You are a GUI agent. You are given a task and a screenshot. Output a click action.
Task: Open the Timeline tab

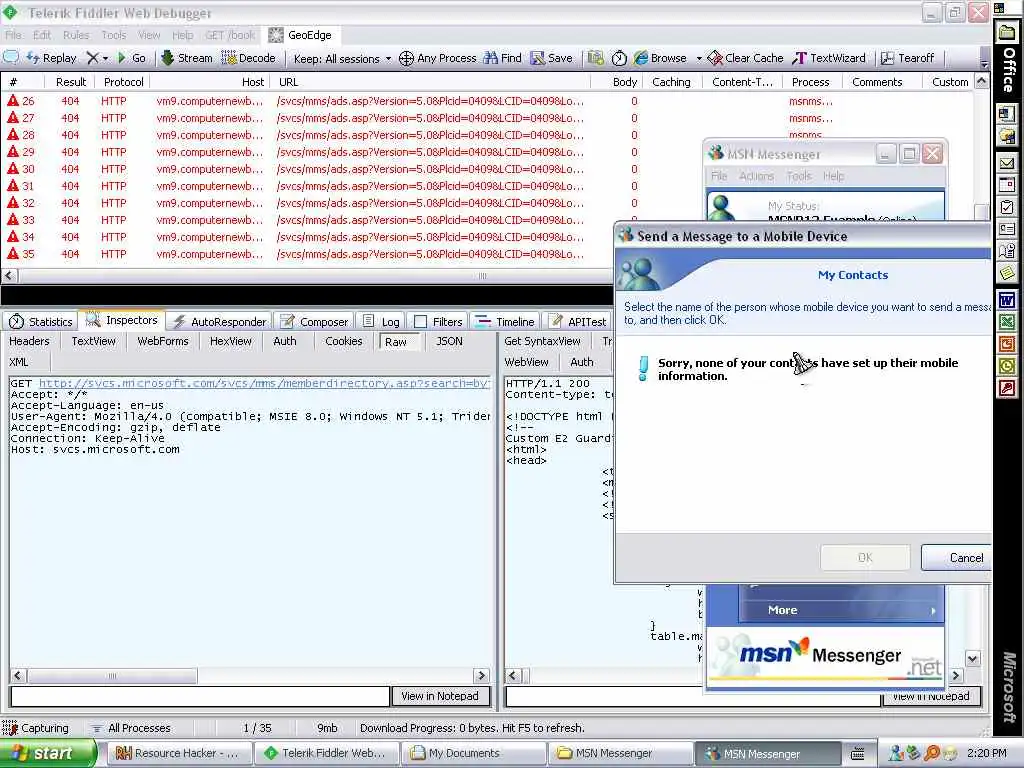(505, 321)
